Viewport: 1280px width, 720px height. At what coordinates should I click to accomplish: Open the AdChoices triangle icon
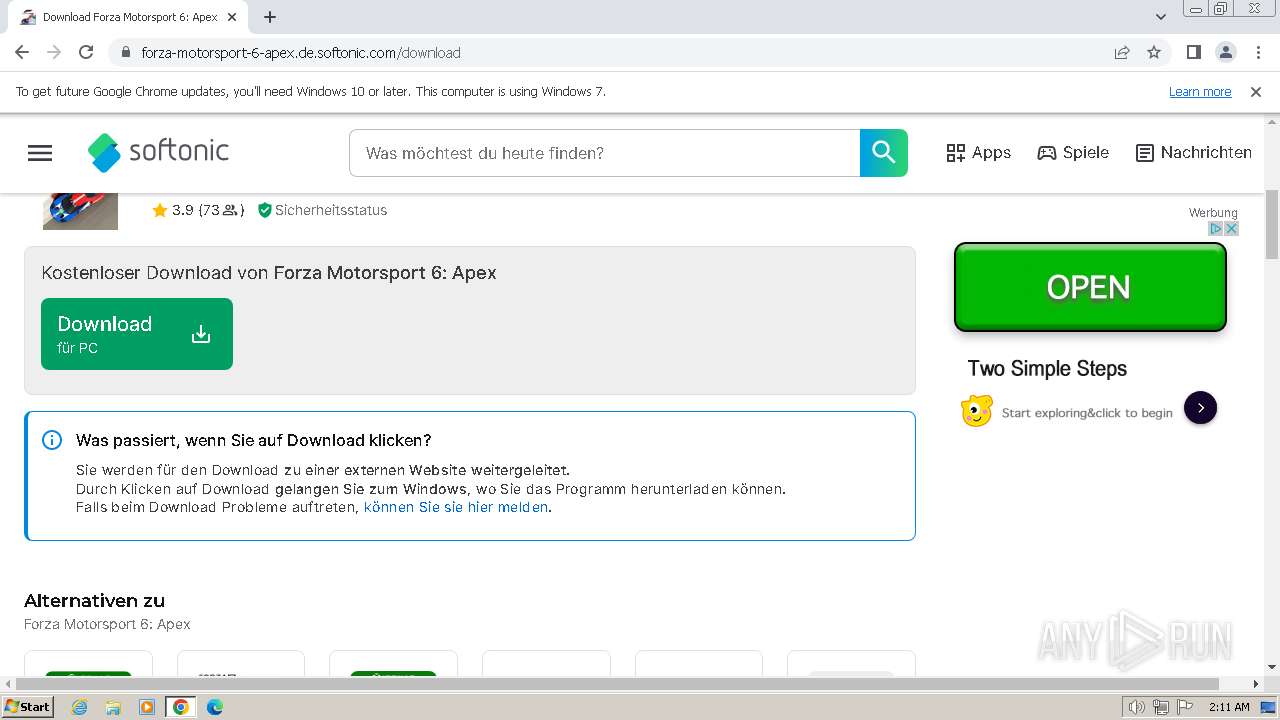point(1217,229)
